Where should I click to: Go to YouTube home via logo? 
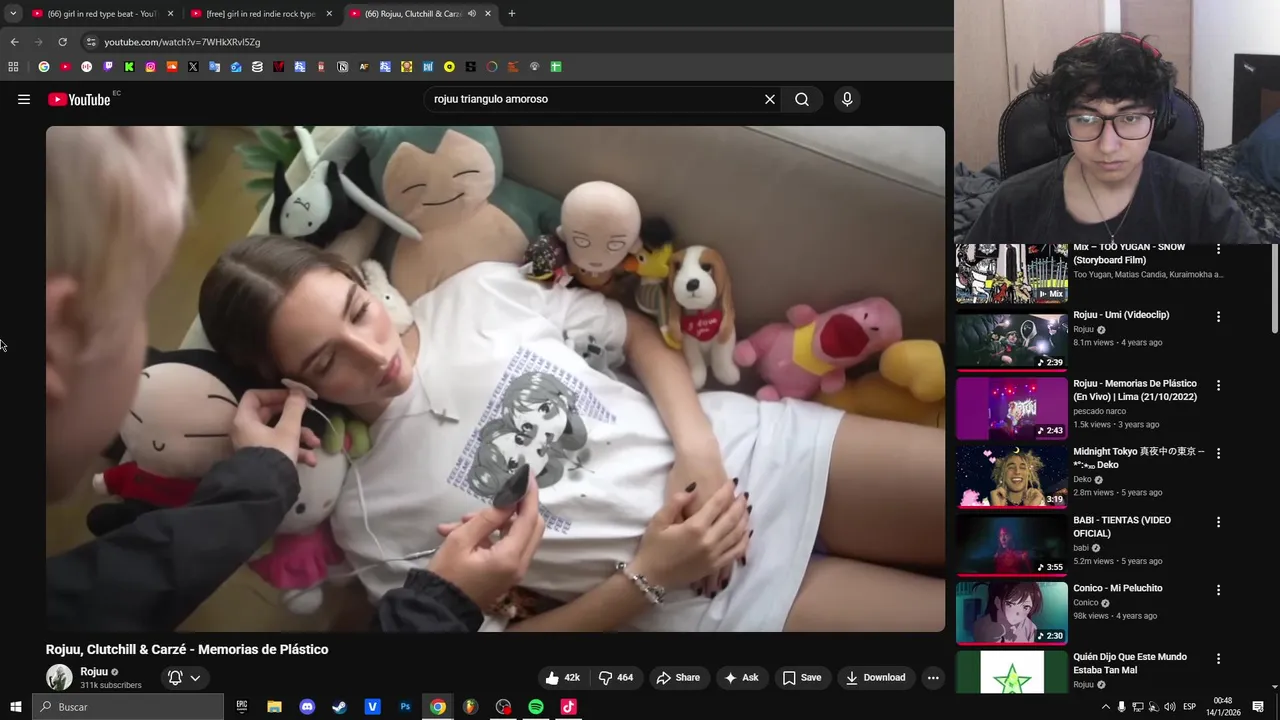(79, 99)
